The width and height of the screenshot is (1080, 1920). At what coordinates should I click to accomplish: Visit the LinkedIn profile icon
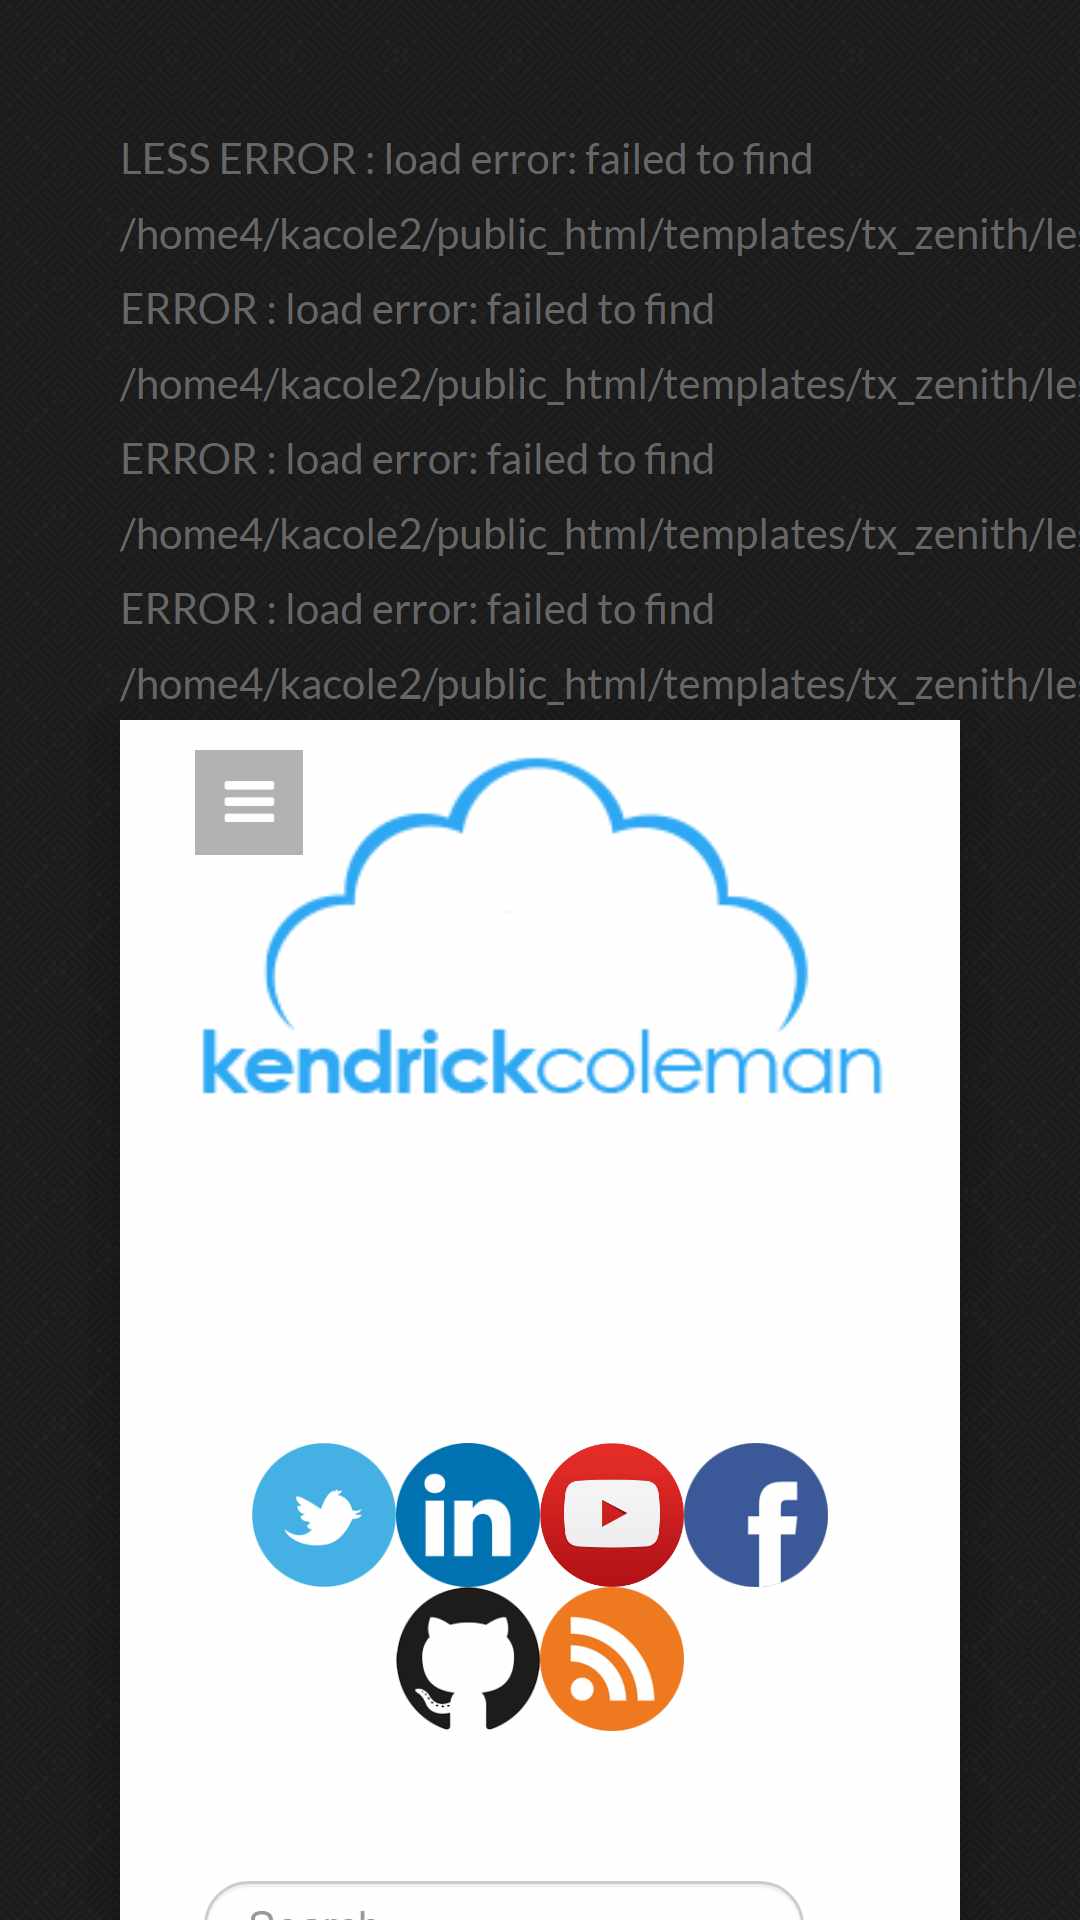click(x=467, y=1514)
